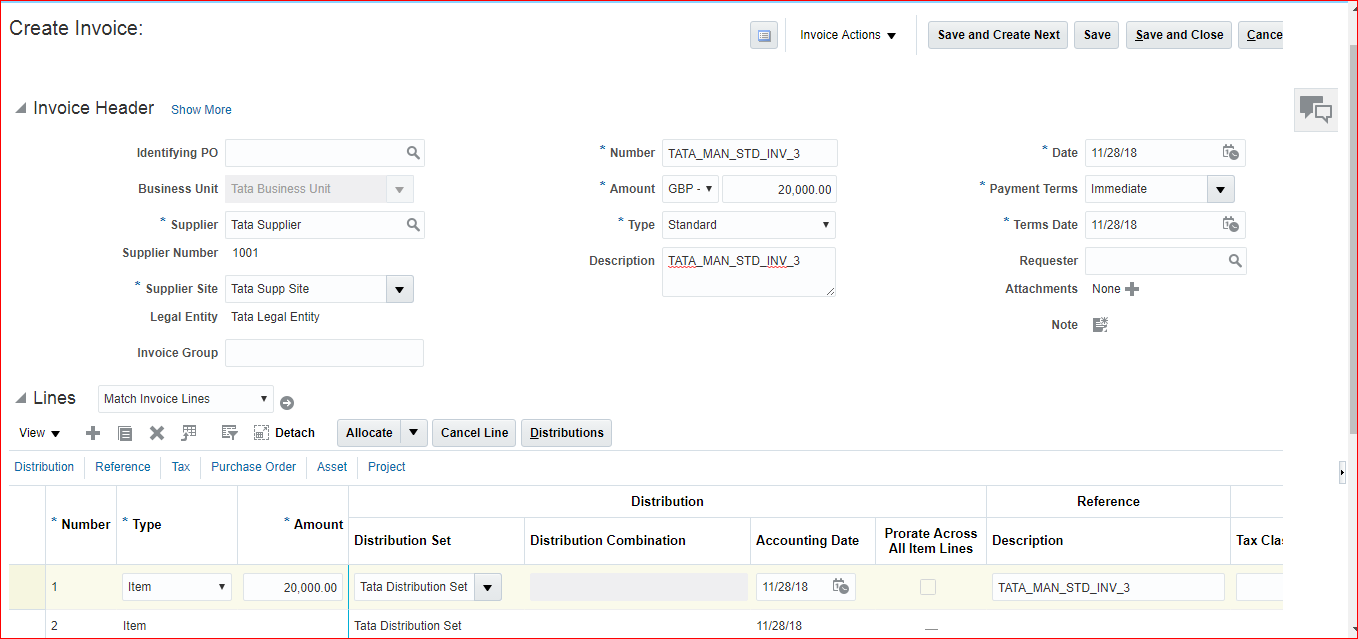
Task: Click the Note create icon
Action: (x=1100, y=325)
